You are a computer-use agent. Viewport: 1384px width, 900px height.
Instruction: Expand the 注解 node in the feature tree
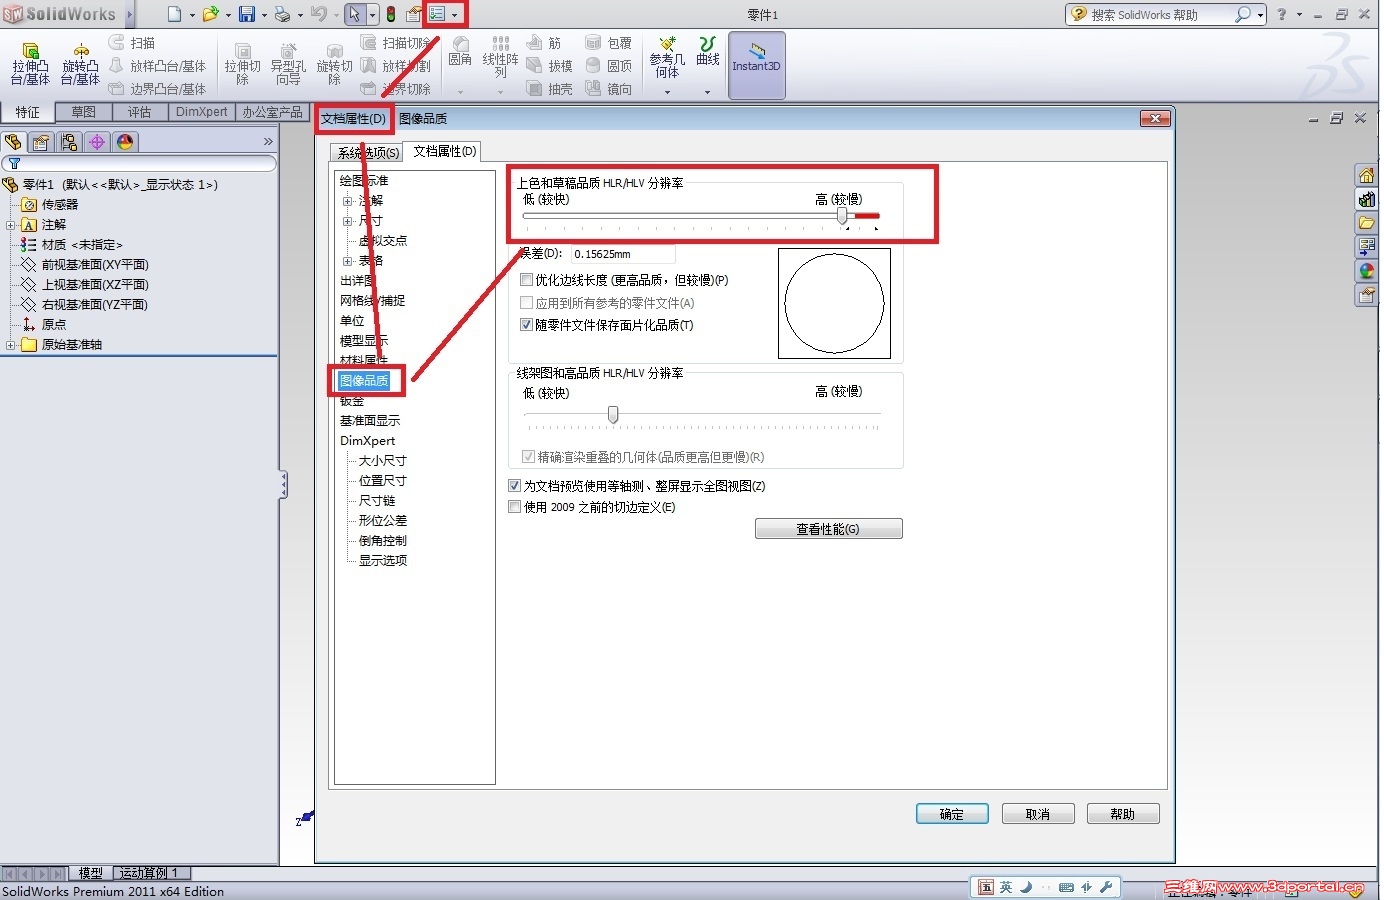pyautogui.click(x=10, y=225)
